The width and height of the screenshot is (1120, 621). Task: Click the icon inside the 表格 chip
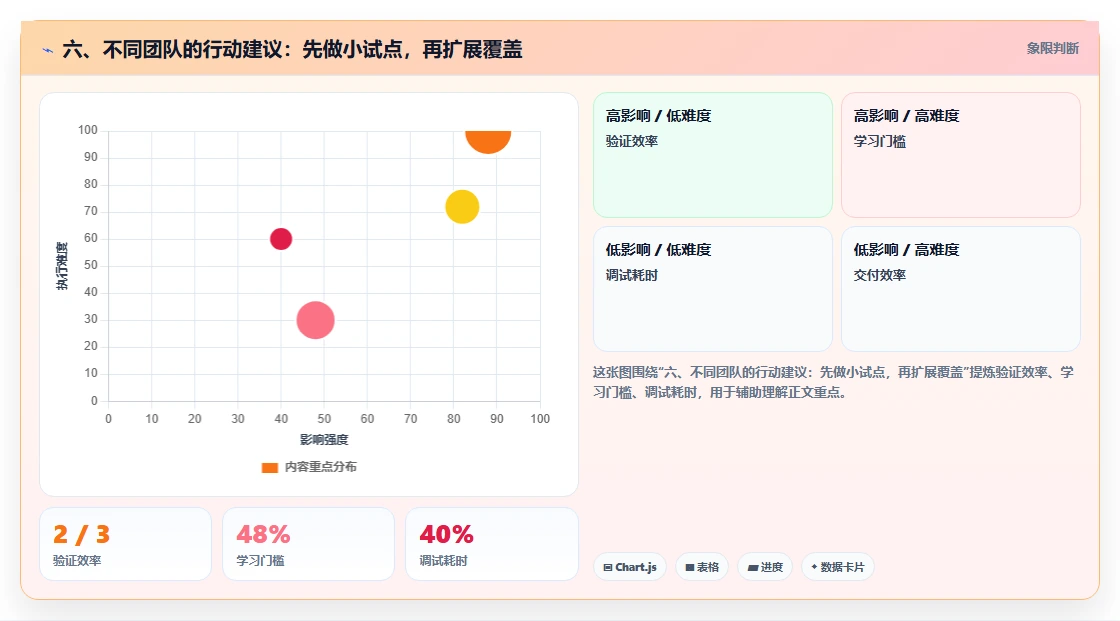coord(690,567)
